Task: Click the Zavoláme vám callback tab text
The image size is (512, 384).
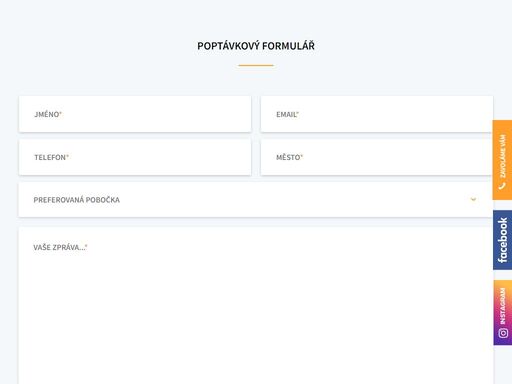Action: pyautogui.click(x=503, y=156)
